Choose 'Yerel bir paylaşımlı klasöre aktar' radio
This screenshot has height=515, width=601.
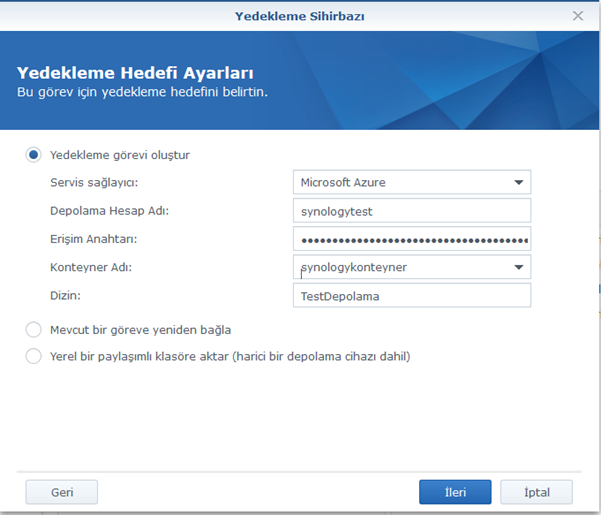tap(34, 356)
